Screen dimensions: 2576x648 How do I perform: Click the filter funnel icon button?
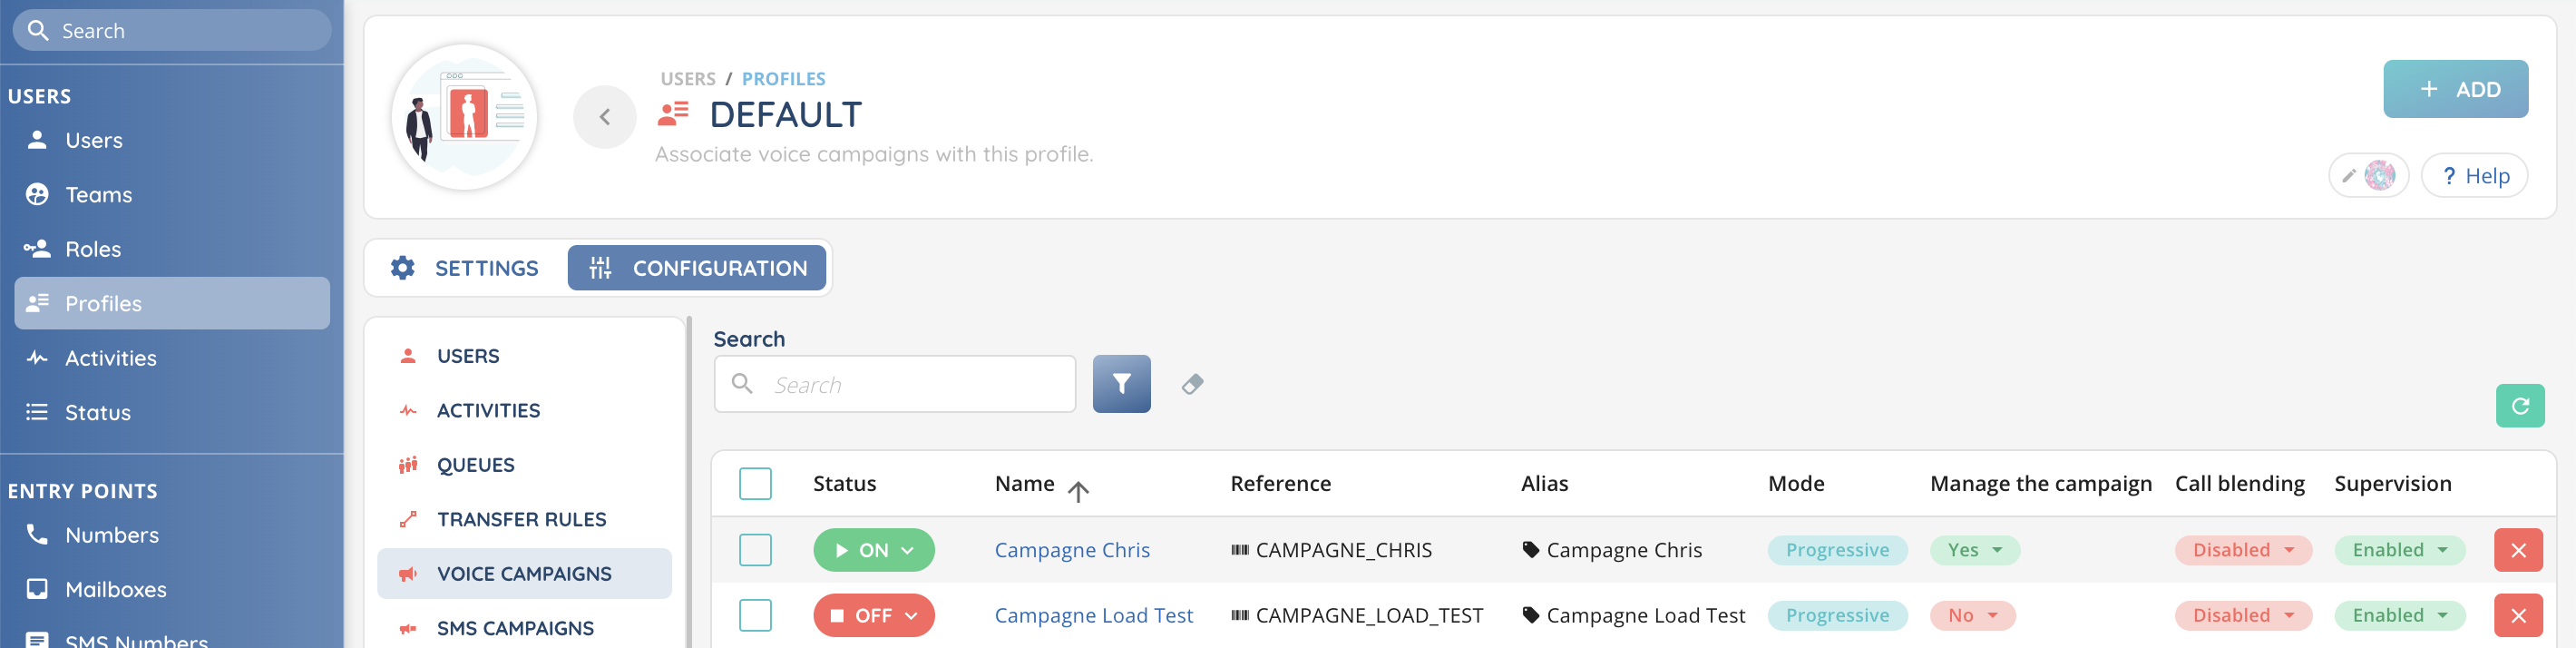click(1121, 384)
